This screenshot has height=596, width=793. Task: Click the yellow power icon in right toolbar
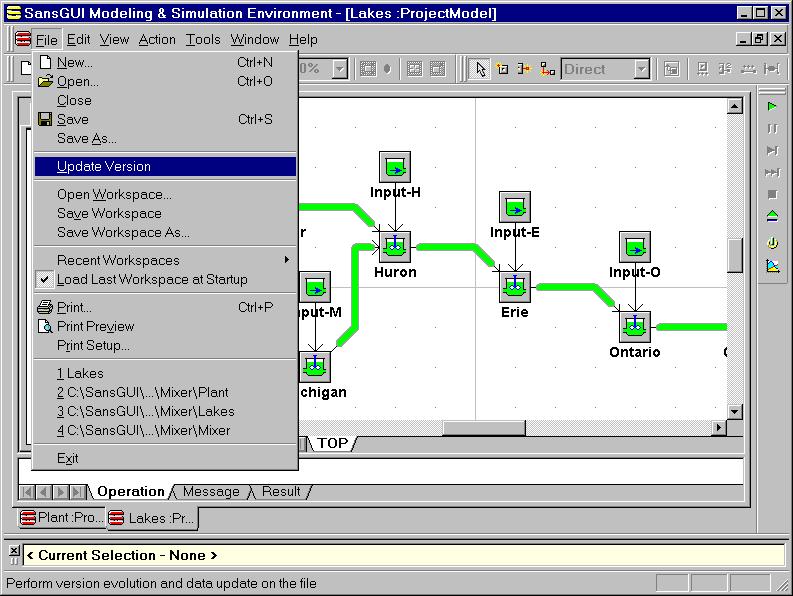(x=772, y=243)
